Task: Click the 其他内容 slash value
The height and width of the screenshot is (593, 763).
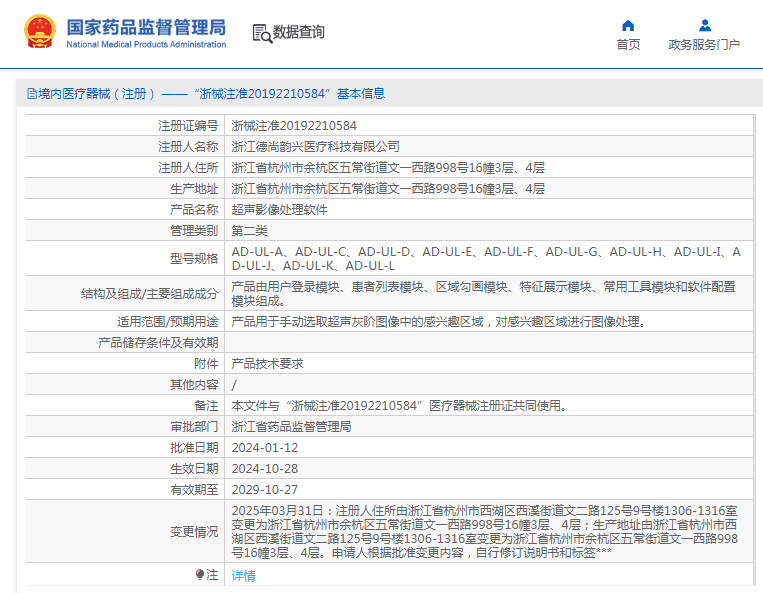Action: click(x=234, y=385)
